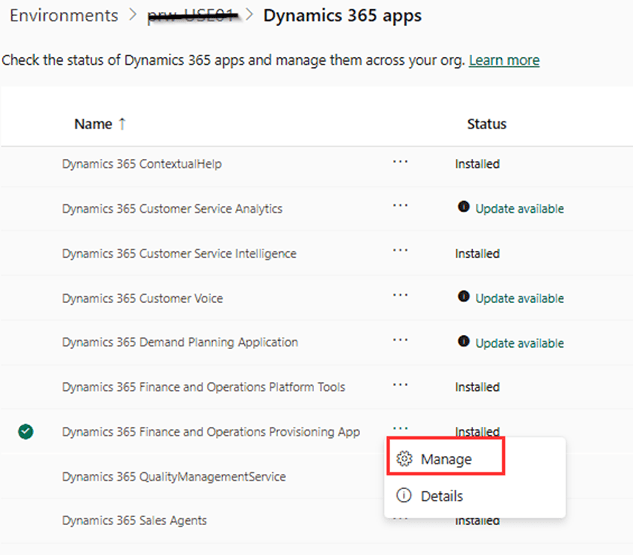Deselect the checked Finance and Operations Provisioning App row

pos(26,432)
